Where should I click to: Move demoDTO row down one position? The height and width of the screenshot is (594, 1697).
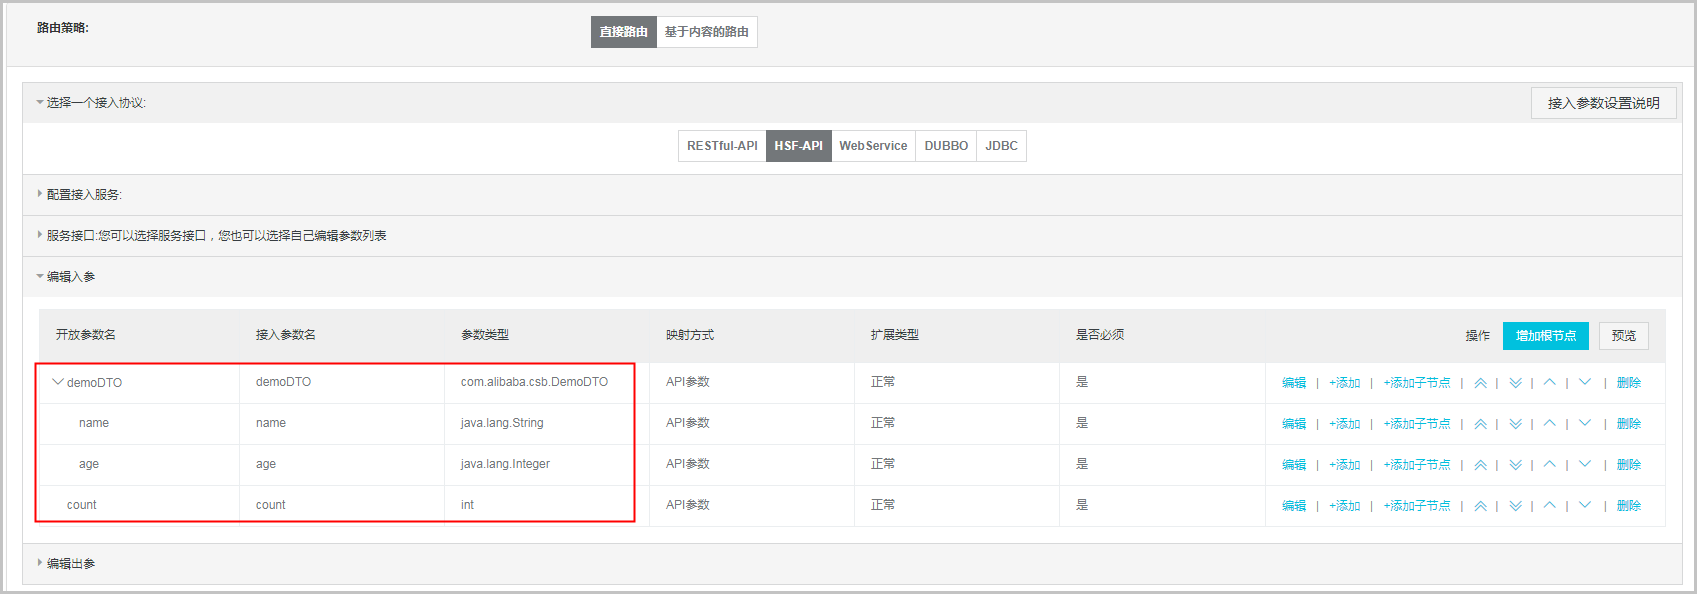pos(1584,382)
